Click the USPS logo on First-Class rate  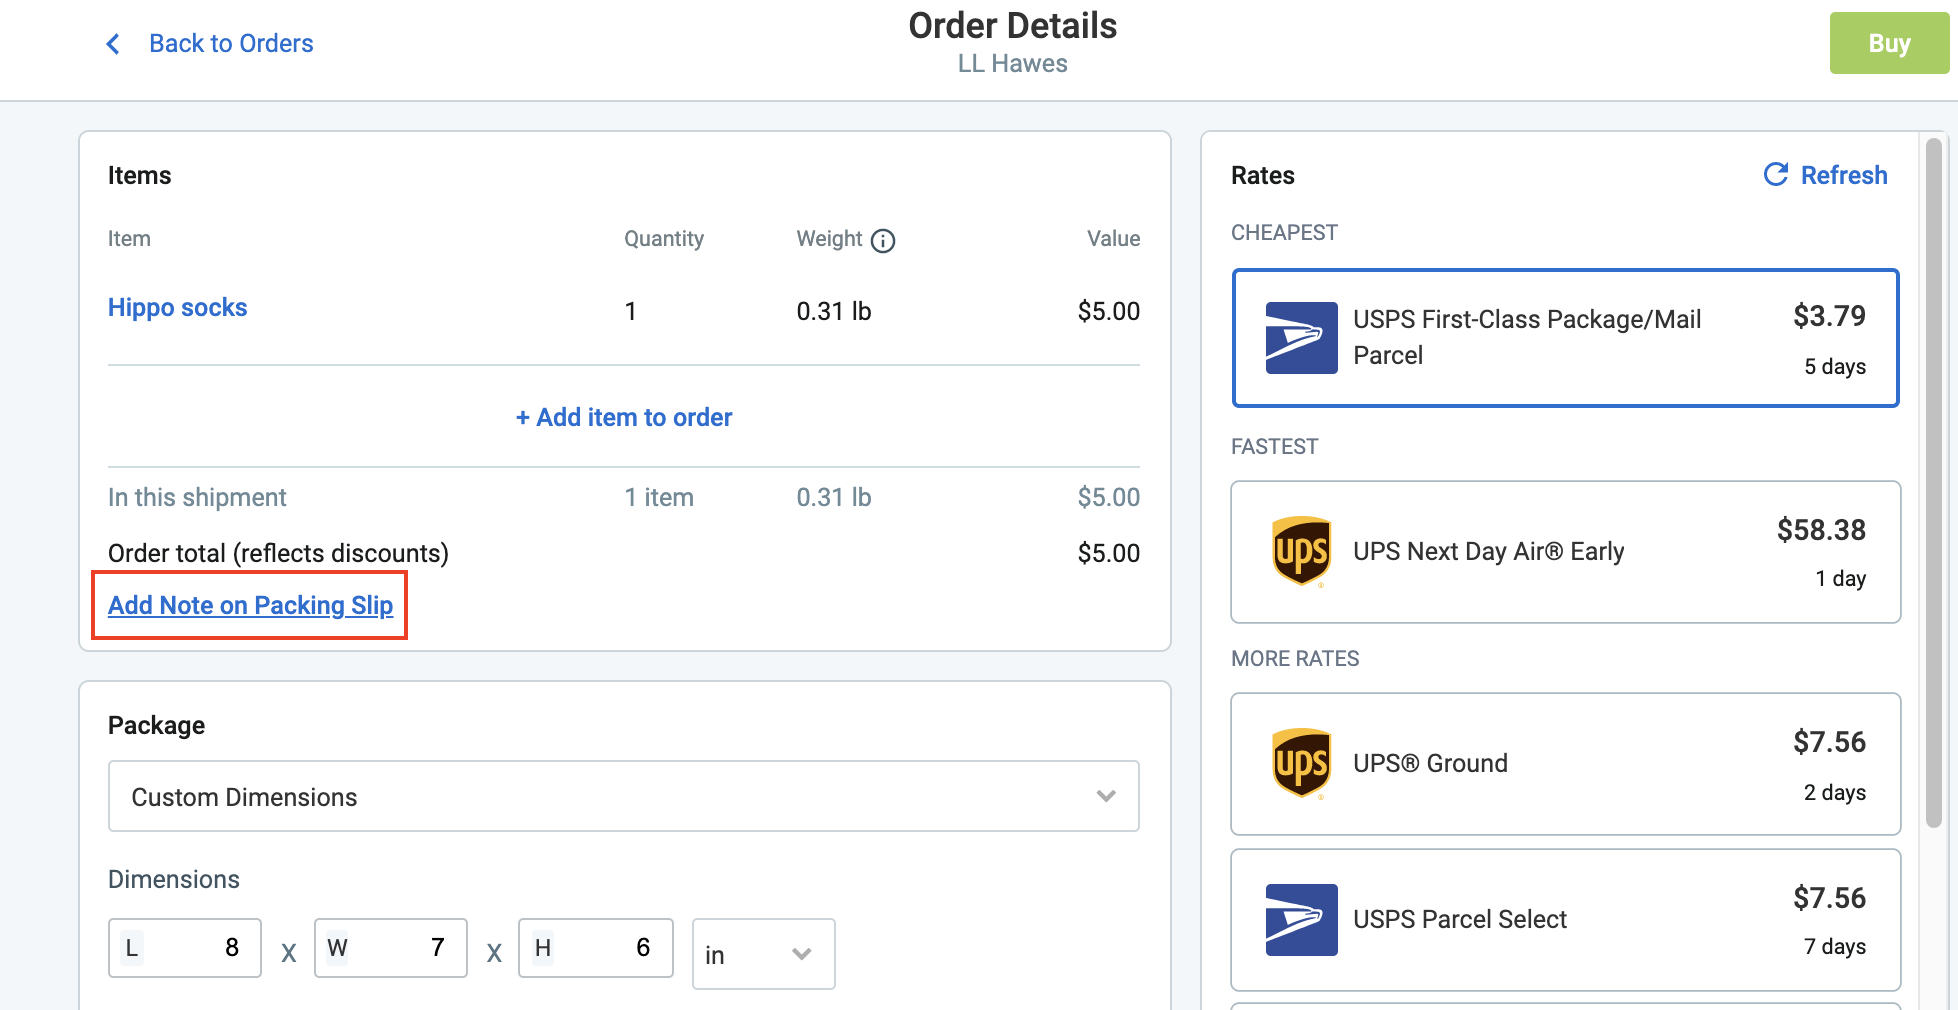tap(1301, 338)
